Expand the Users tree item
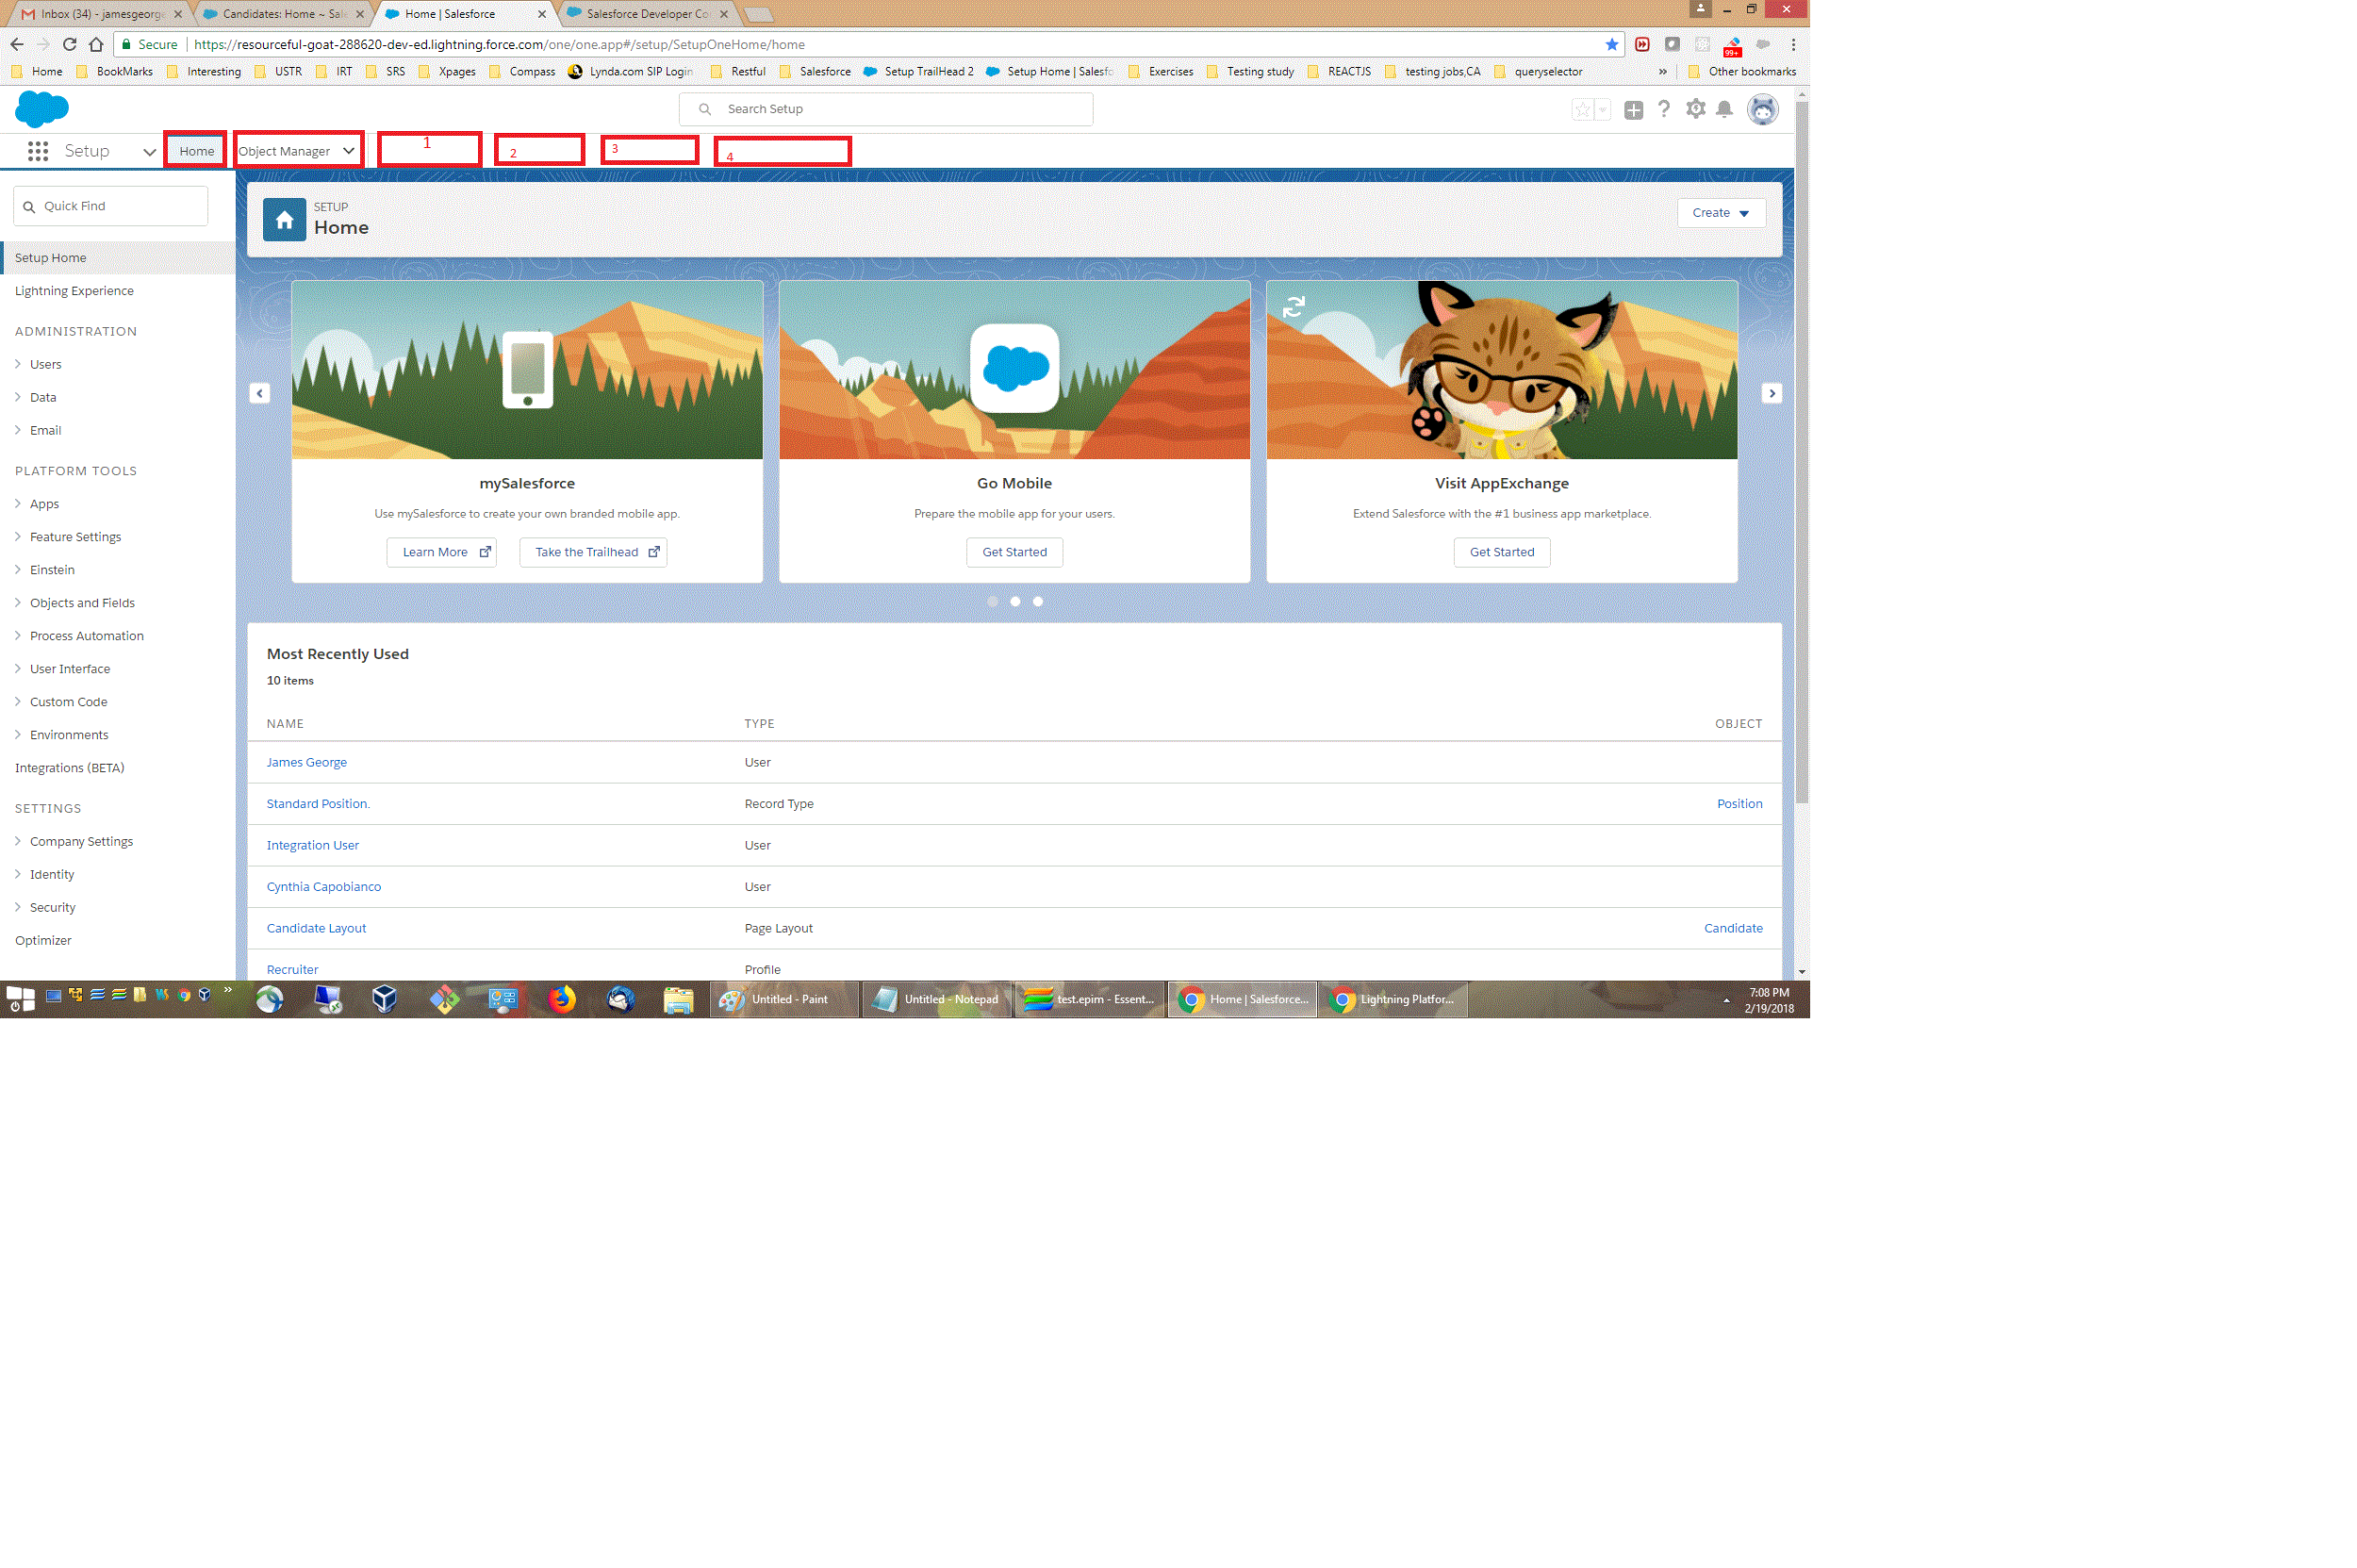The width and height of the screenshot is (2357, 1568). [45, 364]
